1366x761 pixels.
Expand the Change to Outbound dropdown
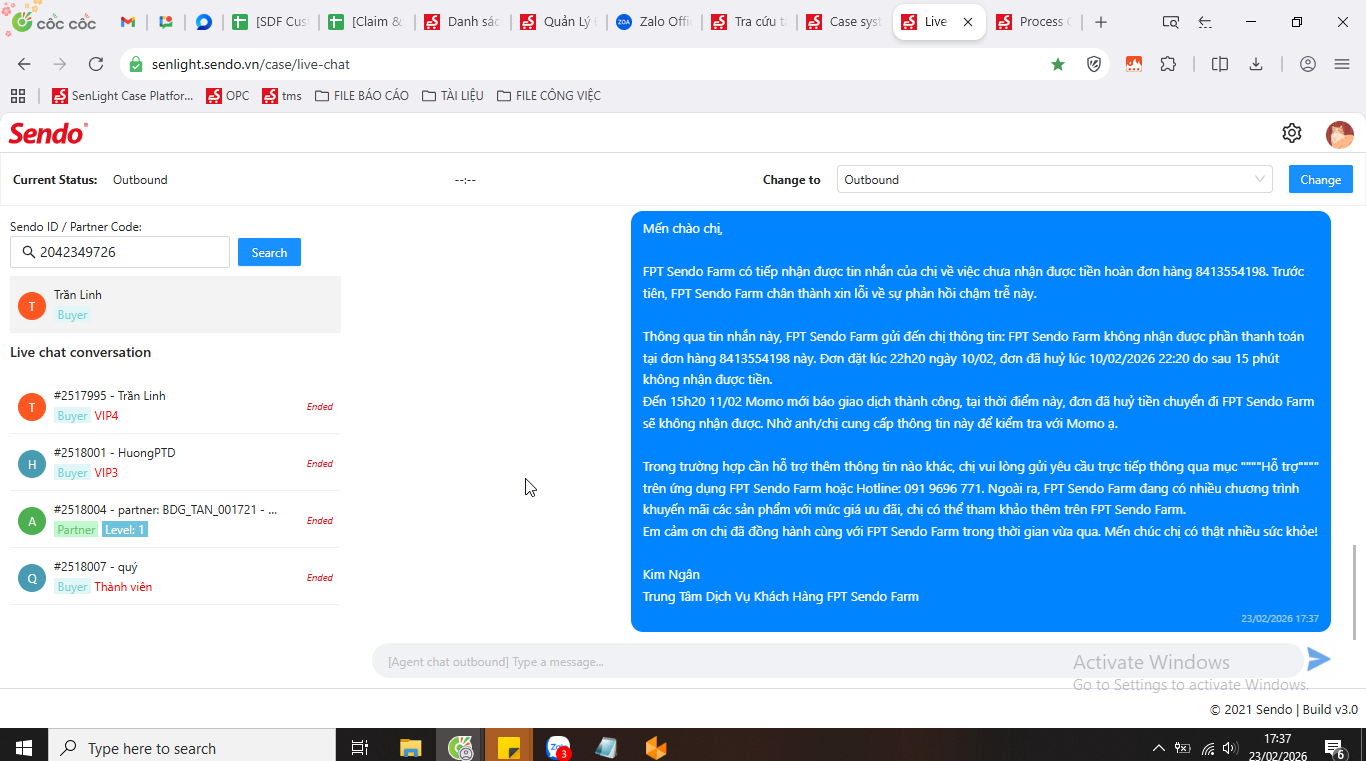coord(1054,180)
